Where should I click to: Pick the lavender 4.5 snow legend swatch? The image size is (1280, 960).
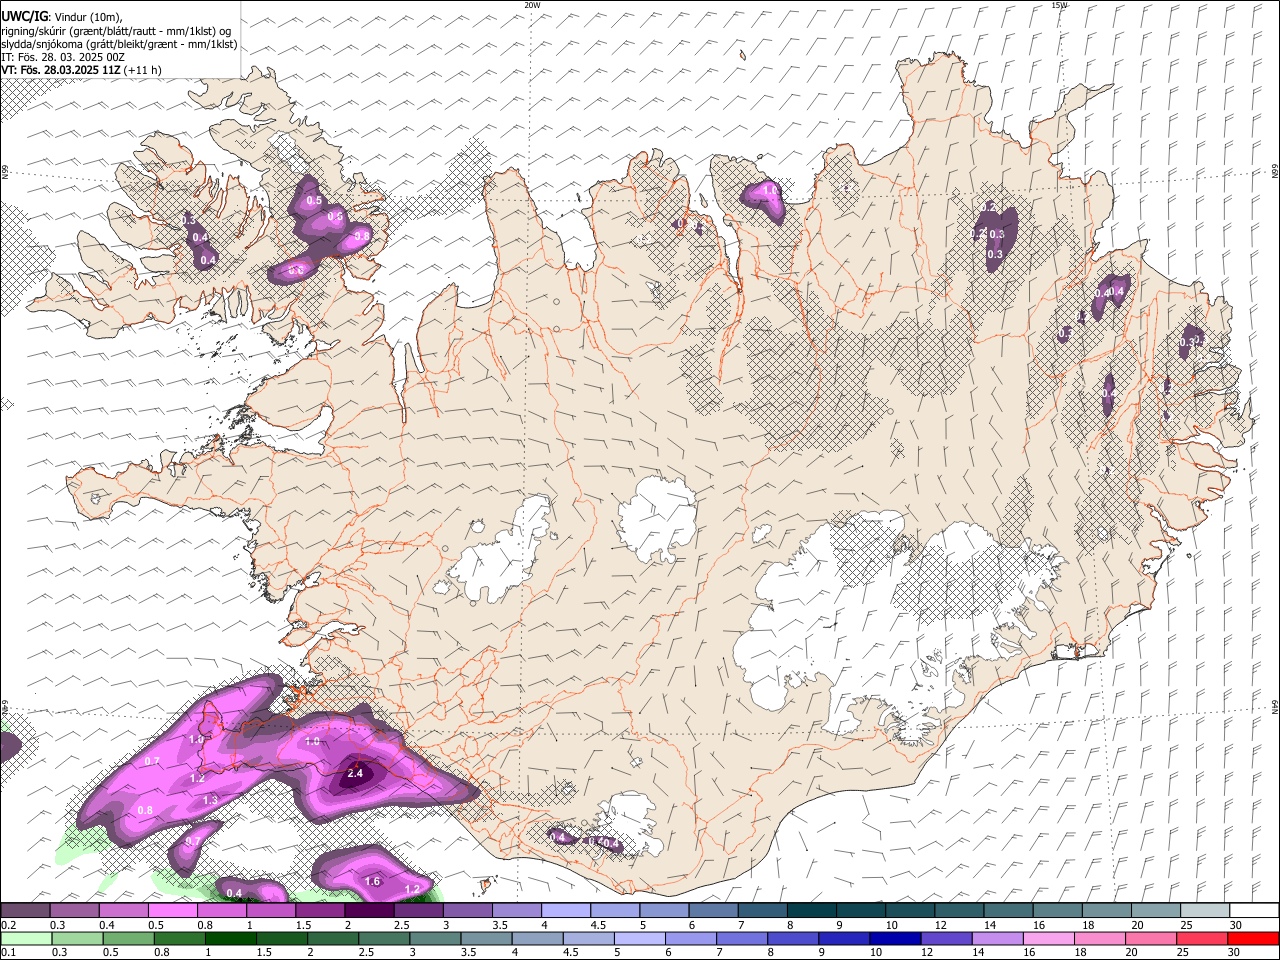[615, 911]
